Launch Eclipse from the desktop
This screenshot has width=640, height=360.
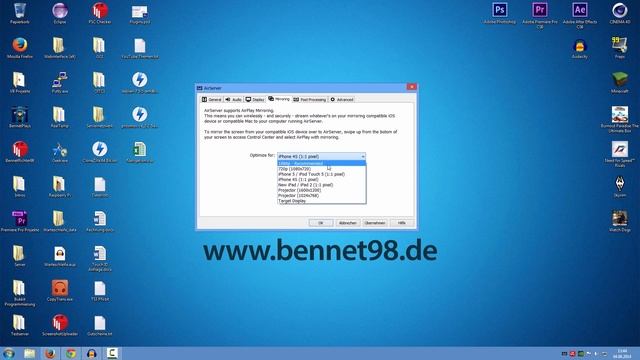(x=60, y=13)
